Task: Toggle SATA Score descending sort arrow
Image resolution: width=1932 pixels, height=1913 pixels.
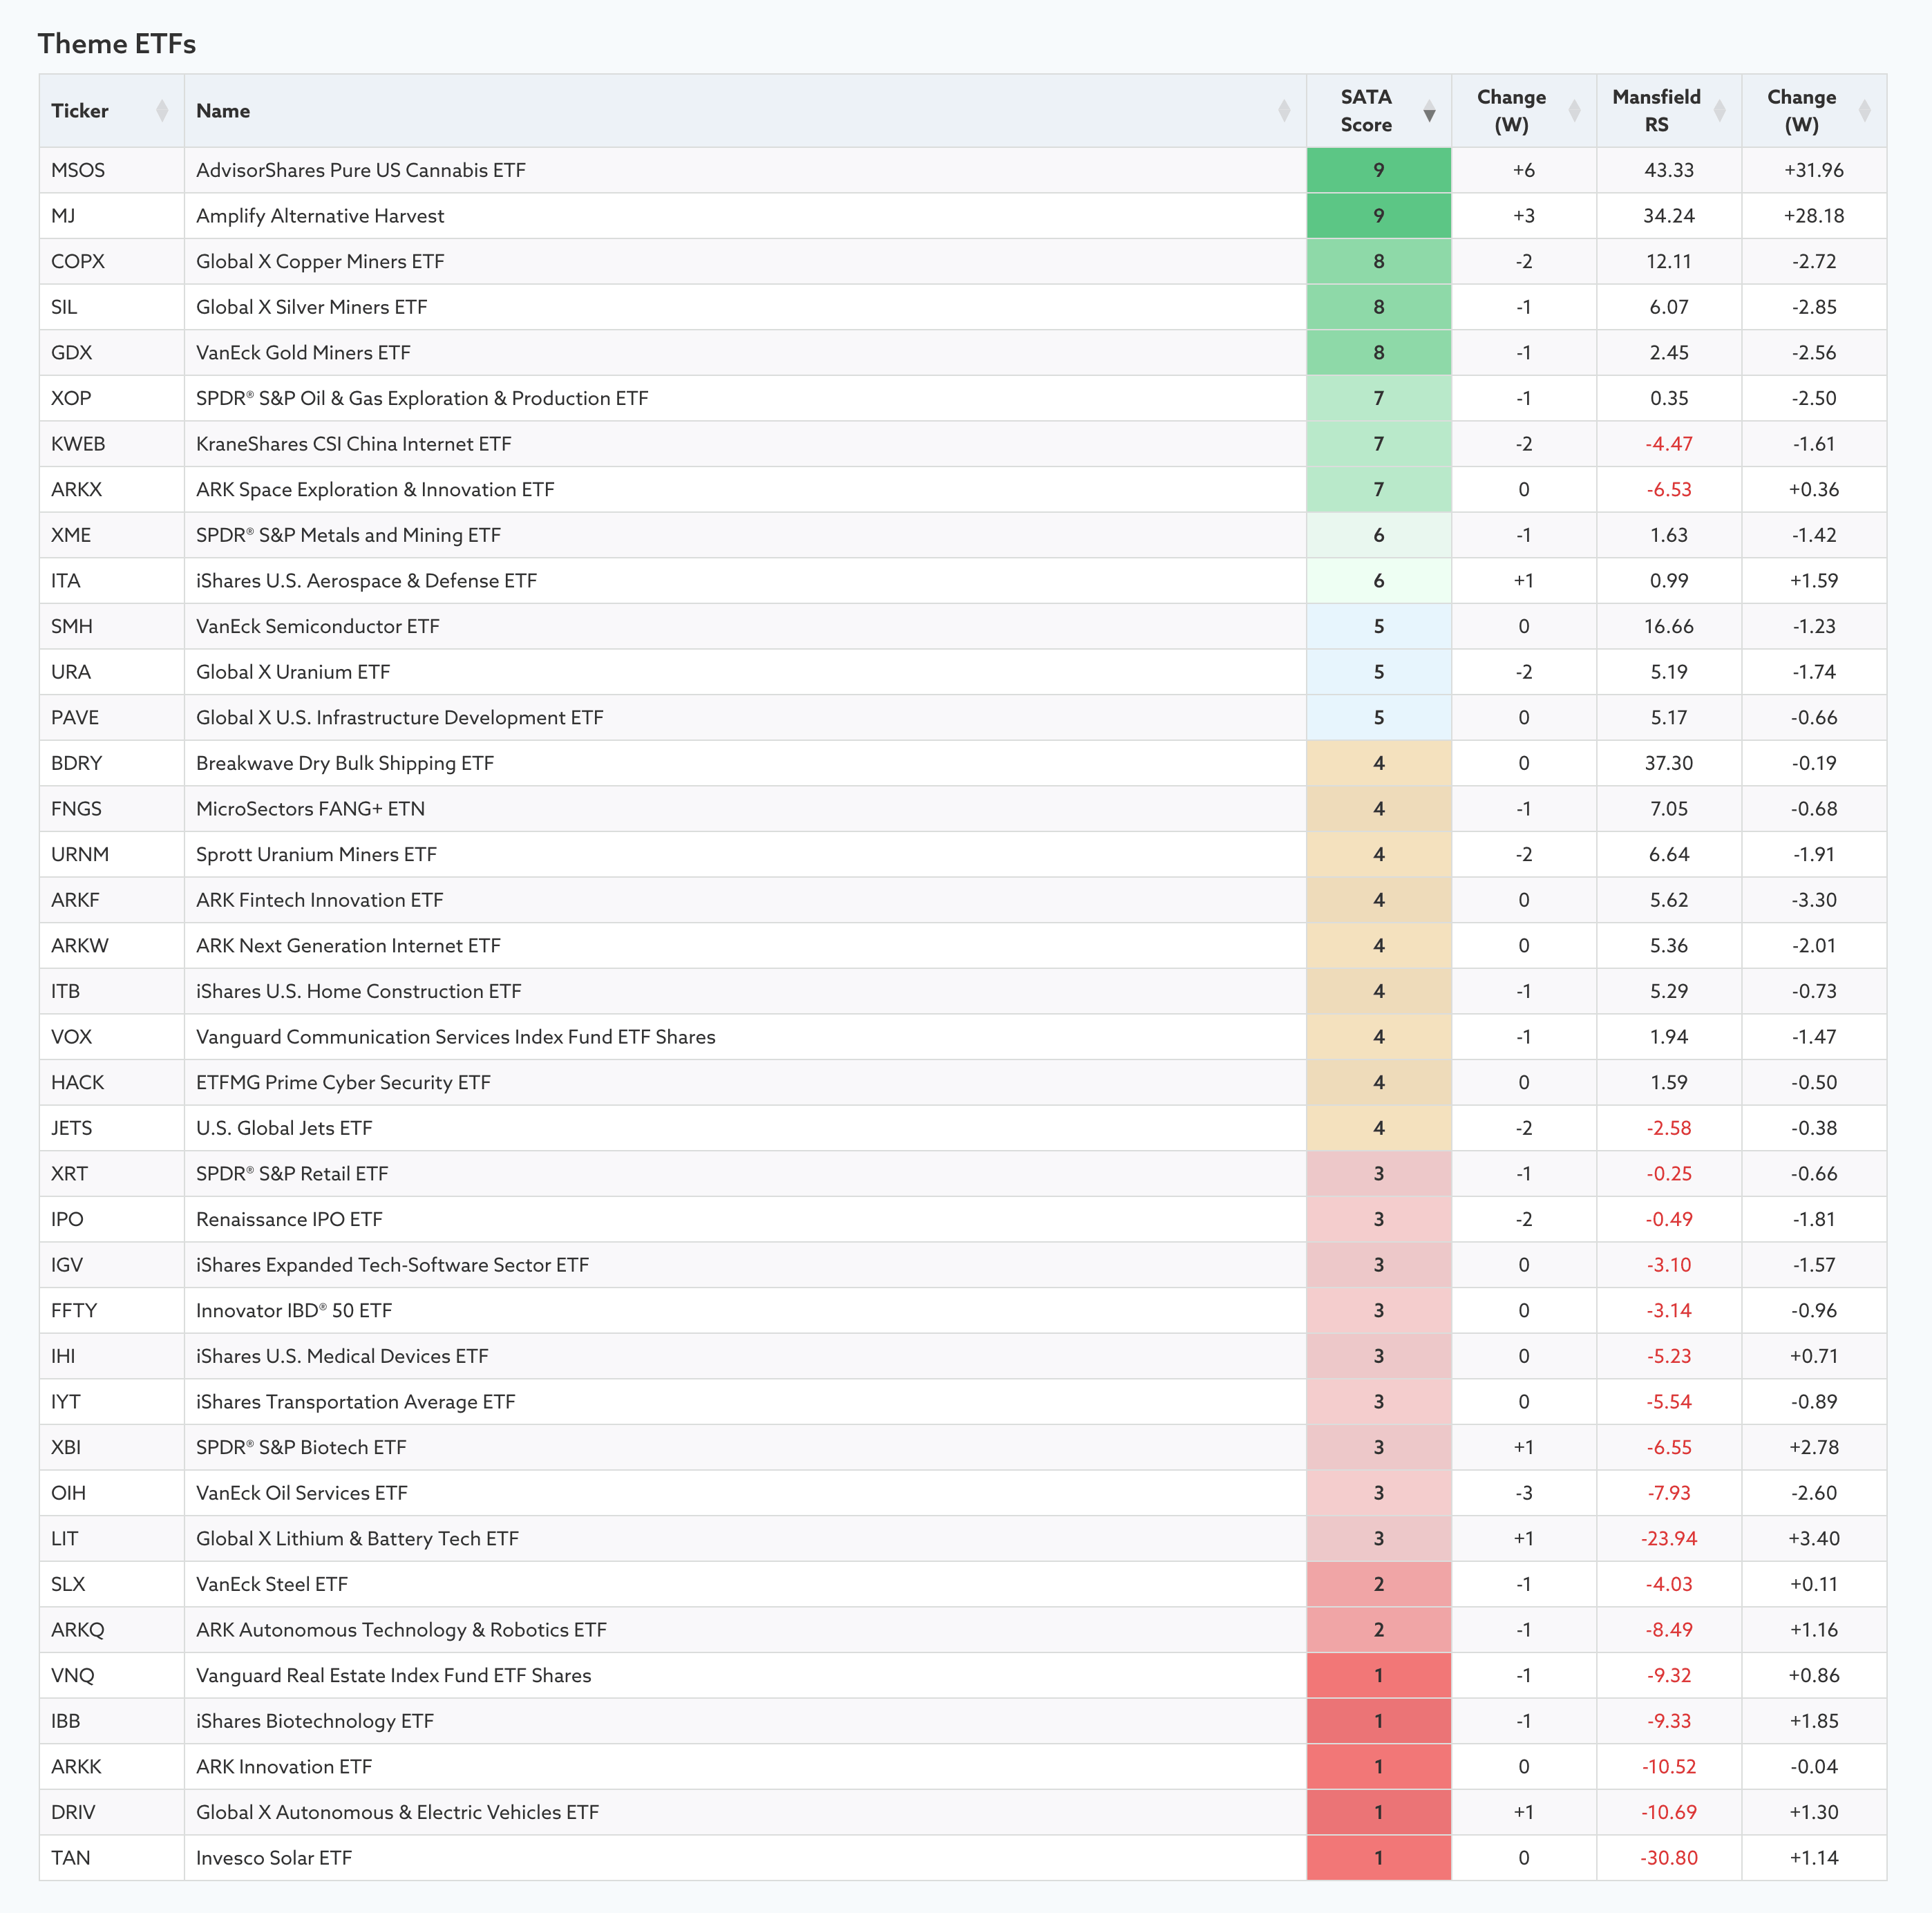Action: pos(1429,111)
